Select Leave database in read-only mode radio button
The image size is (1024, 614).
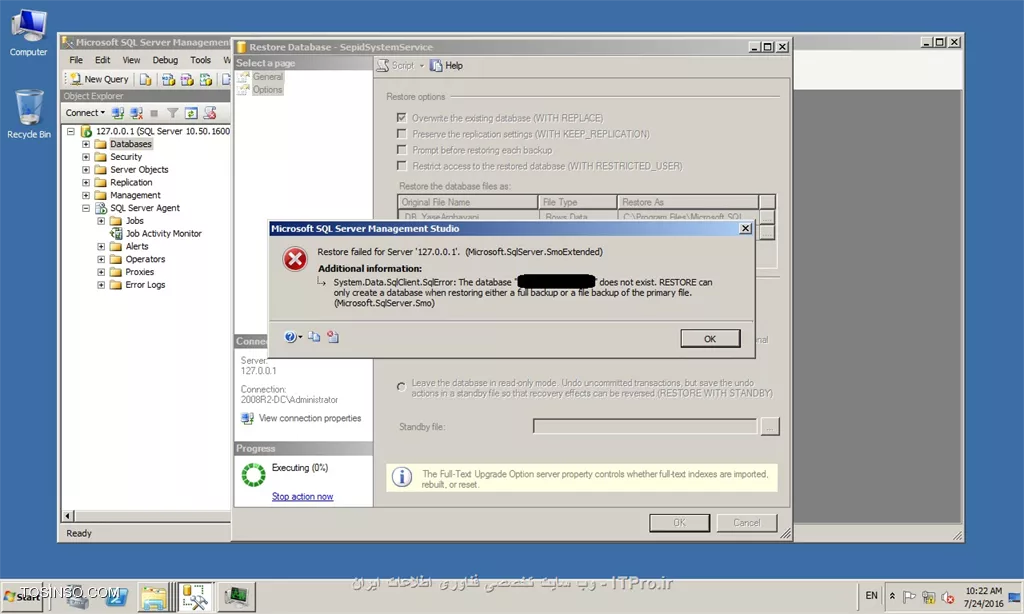401,387
